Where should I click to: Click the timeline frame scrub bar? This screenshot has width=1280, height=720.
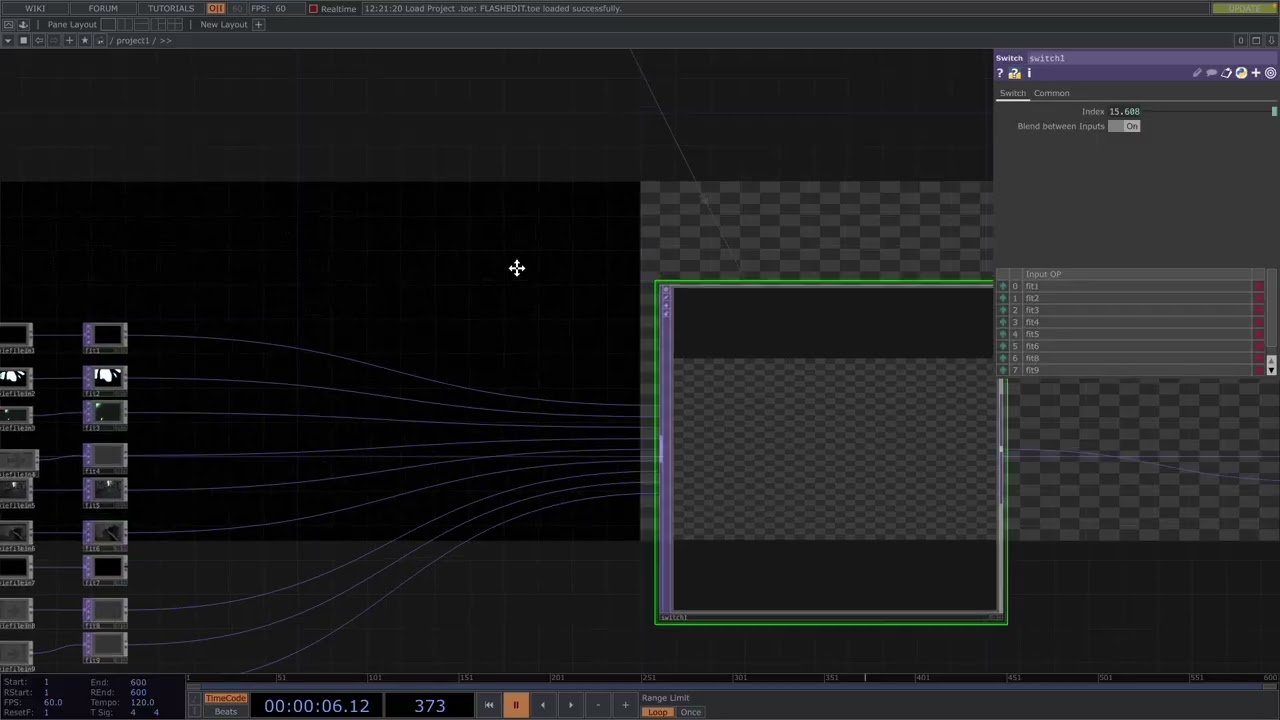732,687
